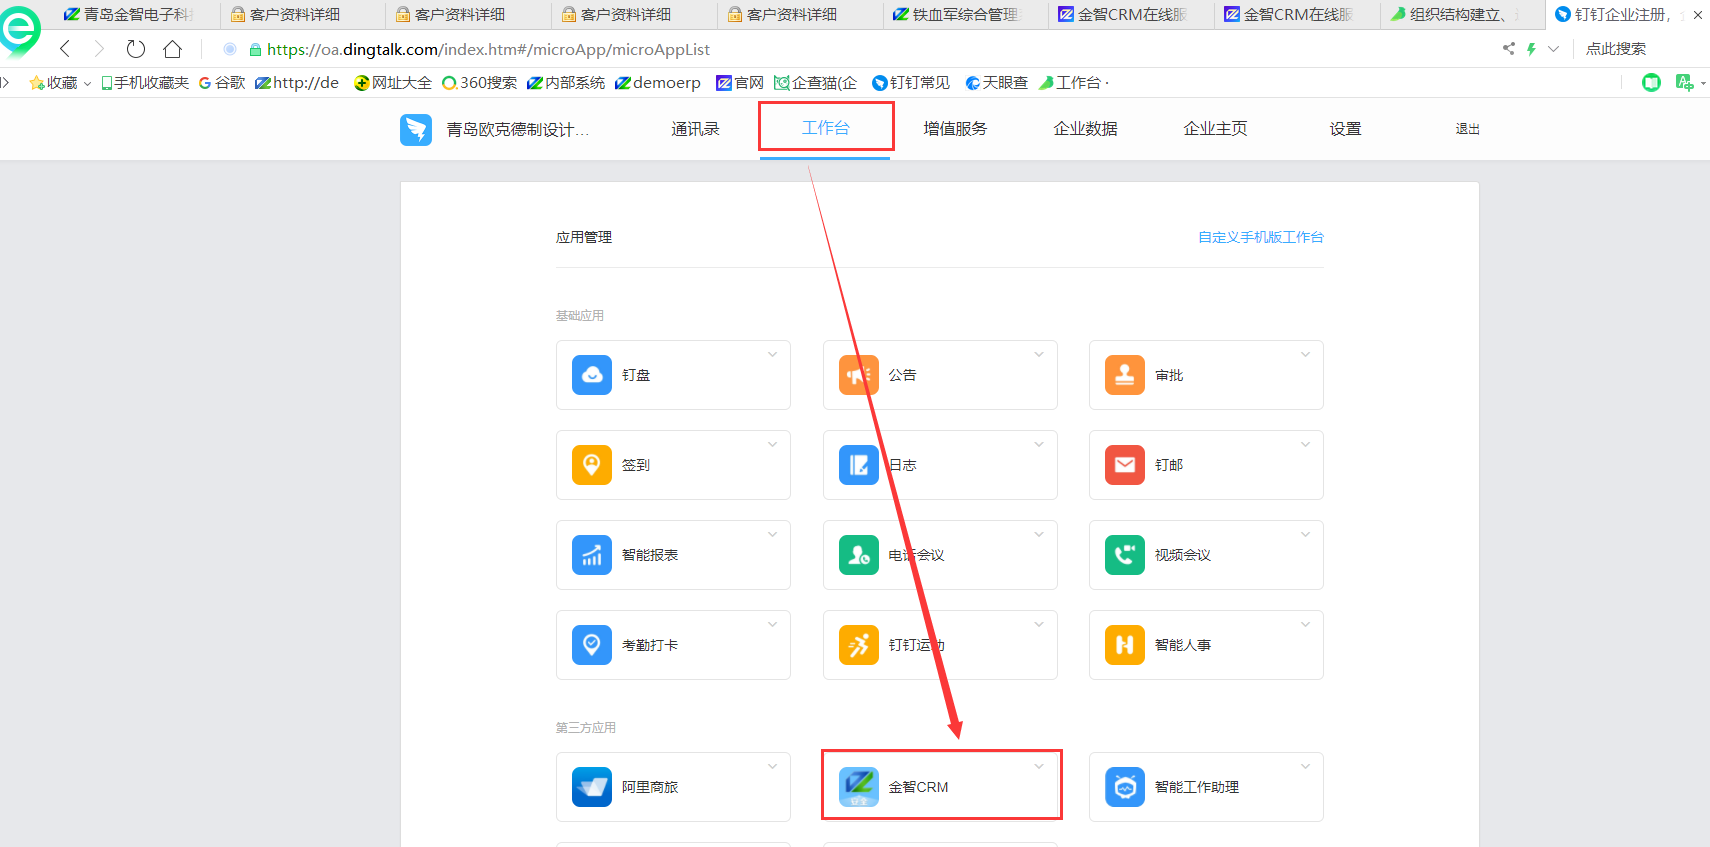
Task: Go back with browser back arrow
Action: coord(65,49)
